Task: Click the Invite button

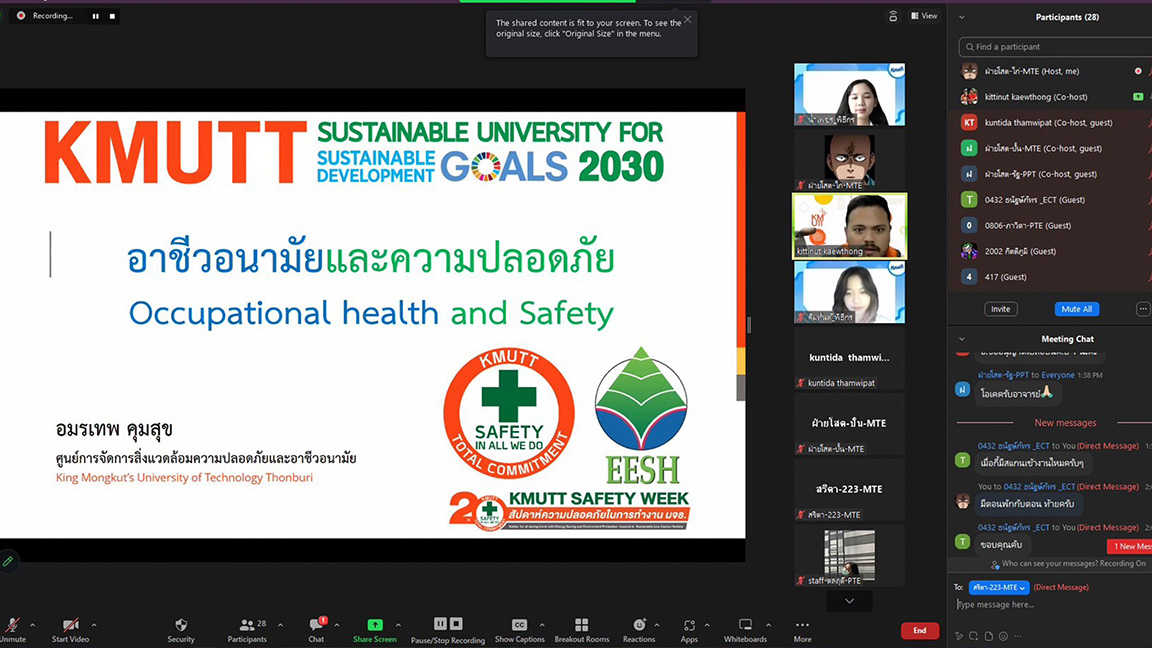Action: (1001, 309)
